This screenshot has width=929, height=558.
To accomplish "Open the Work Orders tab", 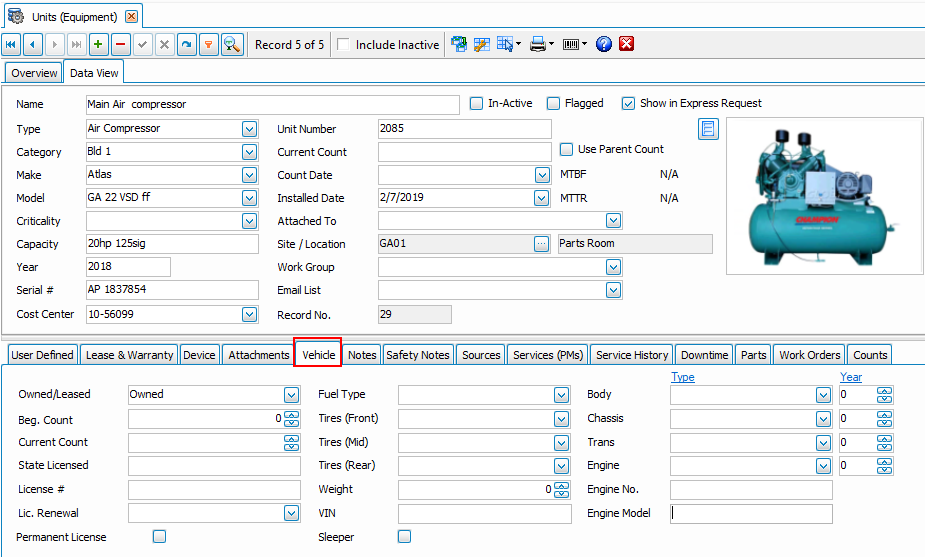I will pos(810,355).
